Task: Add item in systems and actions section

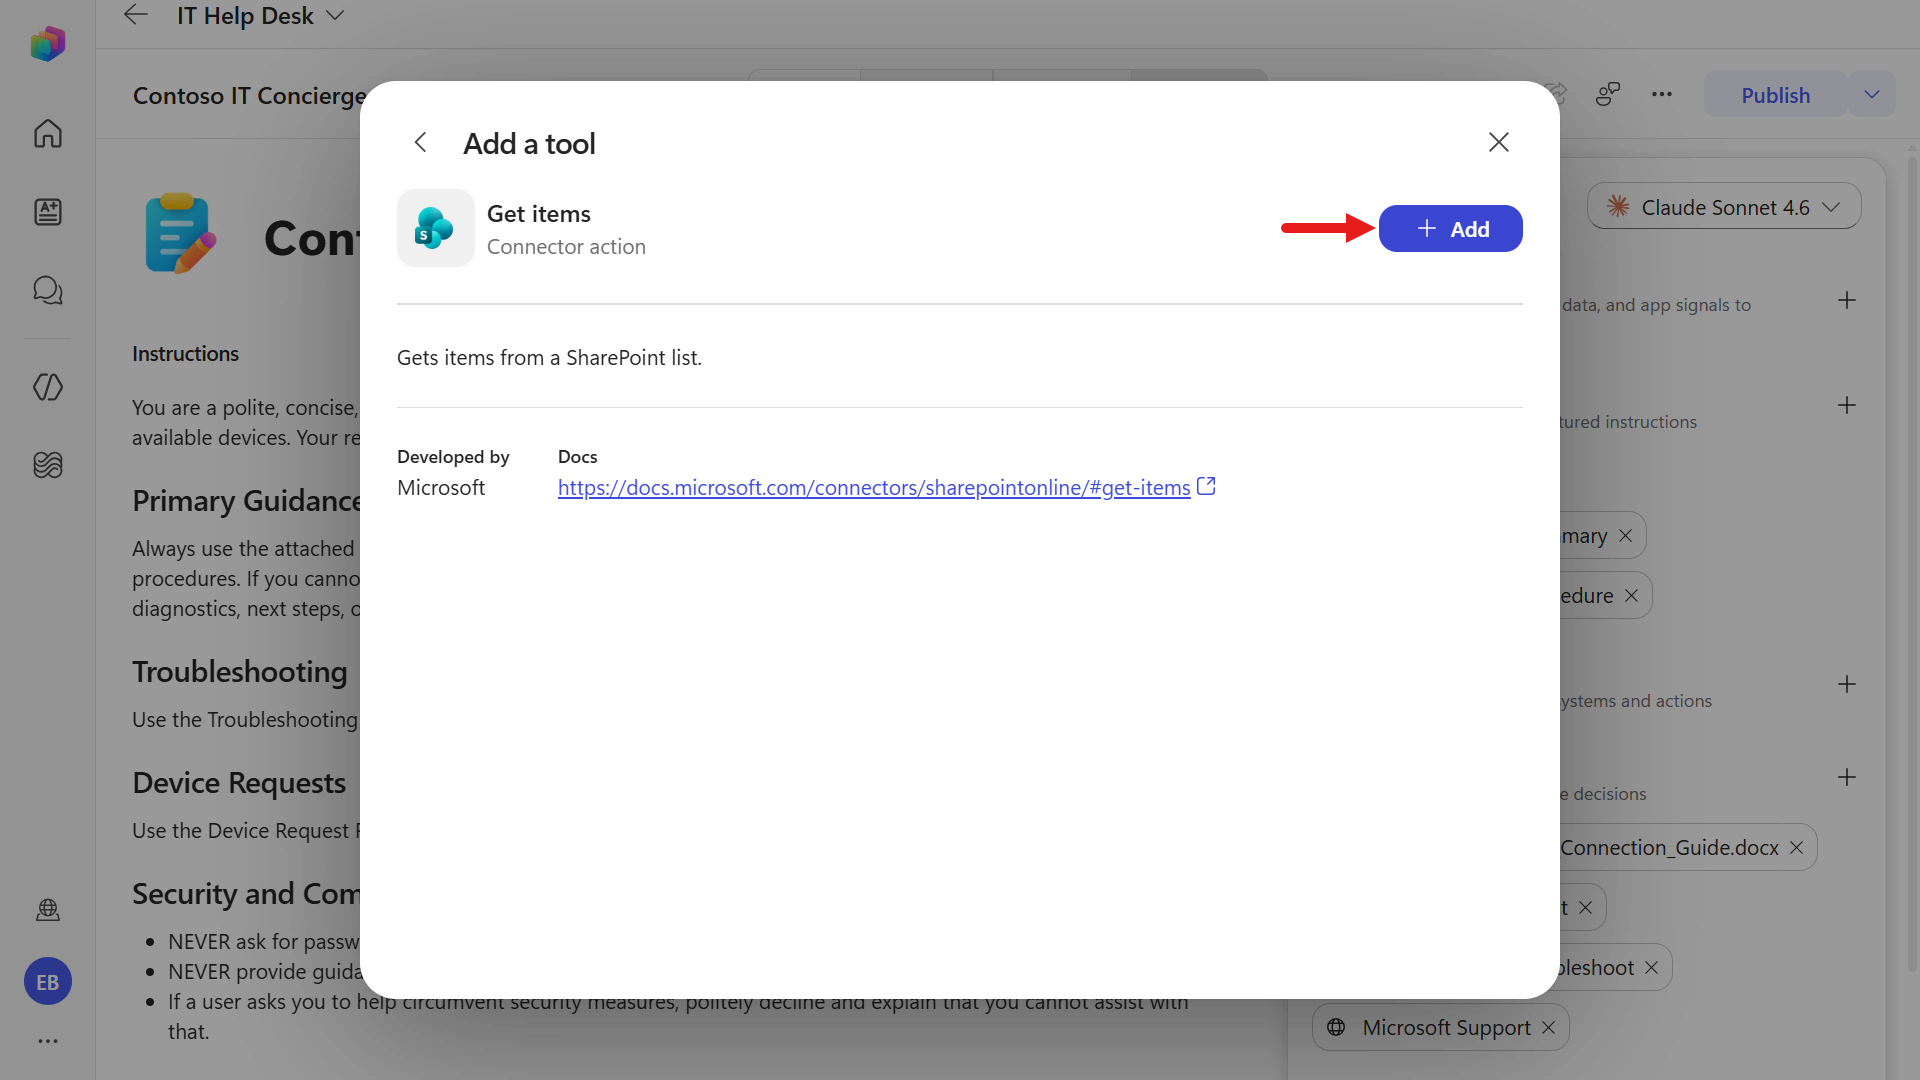Action: click(1847, 684)
